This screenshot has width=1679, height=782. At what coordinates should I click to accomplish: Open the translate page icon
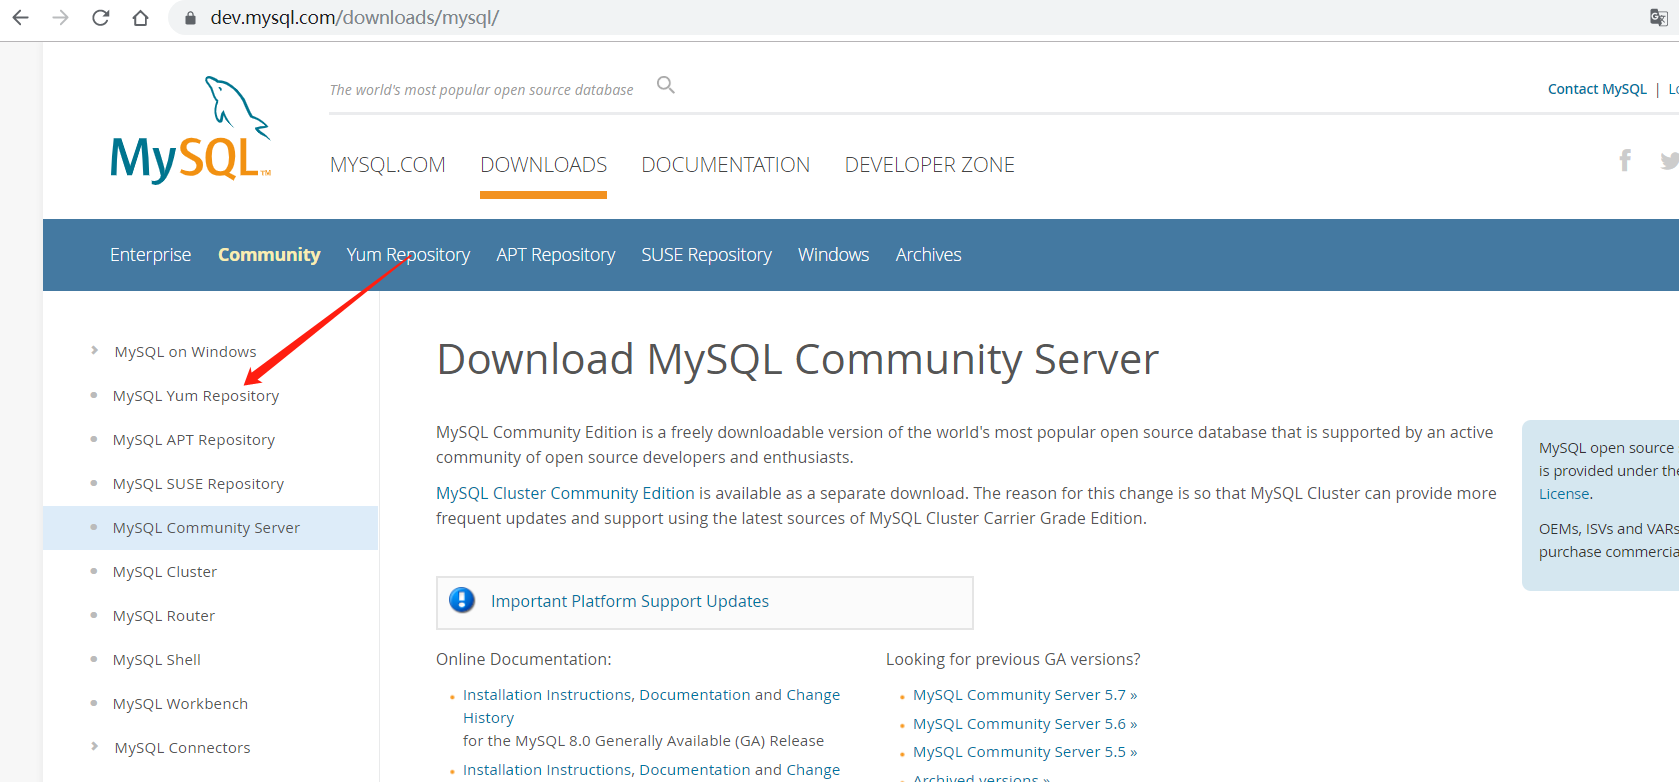pyautogui.click(x=1658, y=17)
